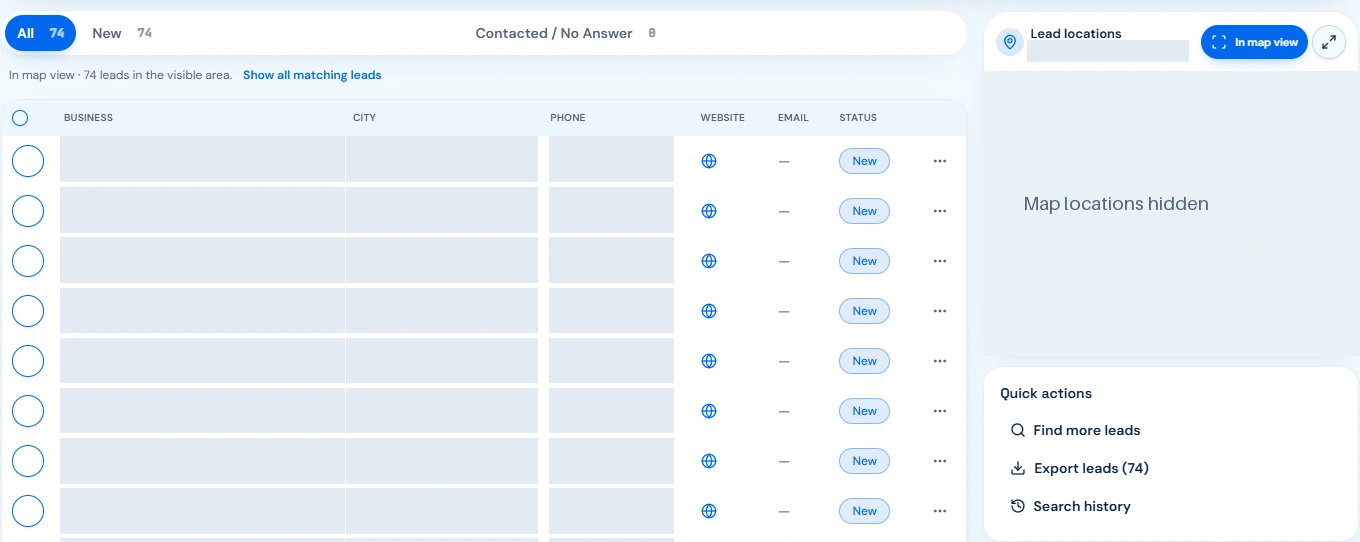
Task: Open the seventh row's three-dot more menu
Action: (x=939, y=461)
